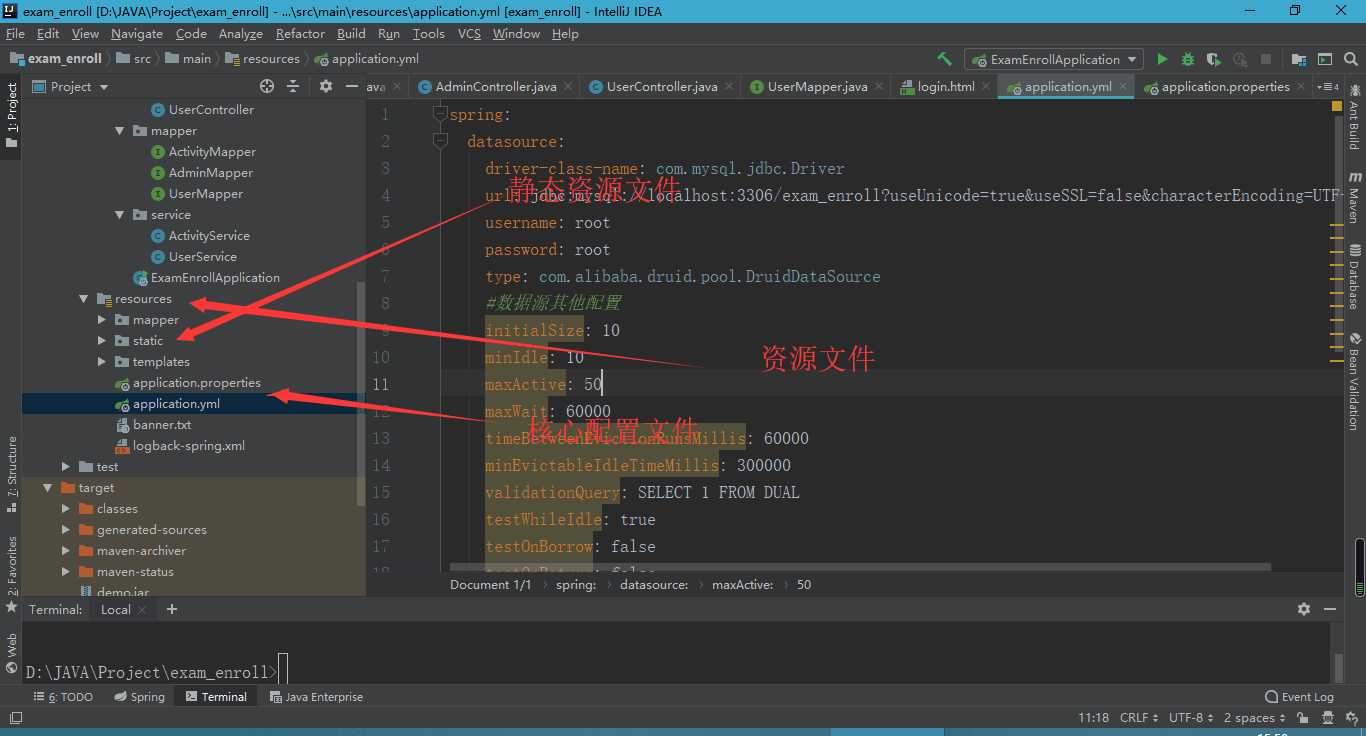
Task: Open the Web tool window
Action: [x=12, y=652]
